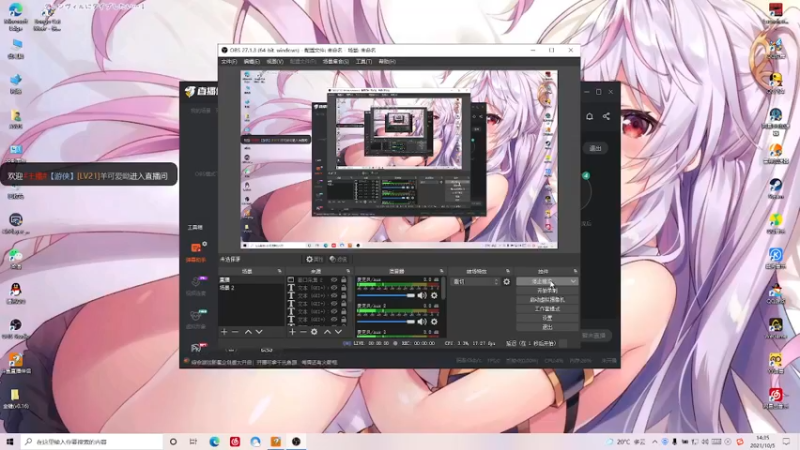Screen dimensions: 800x450
Task: Switch to OBS via its taskbar icon
Action: tap(296, 441)
